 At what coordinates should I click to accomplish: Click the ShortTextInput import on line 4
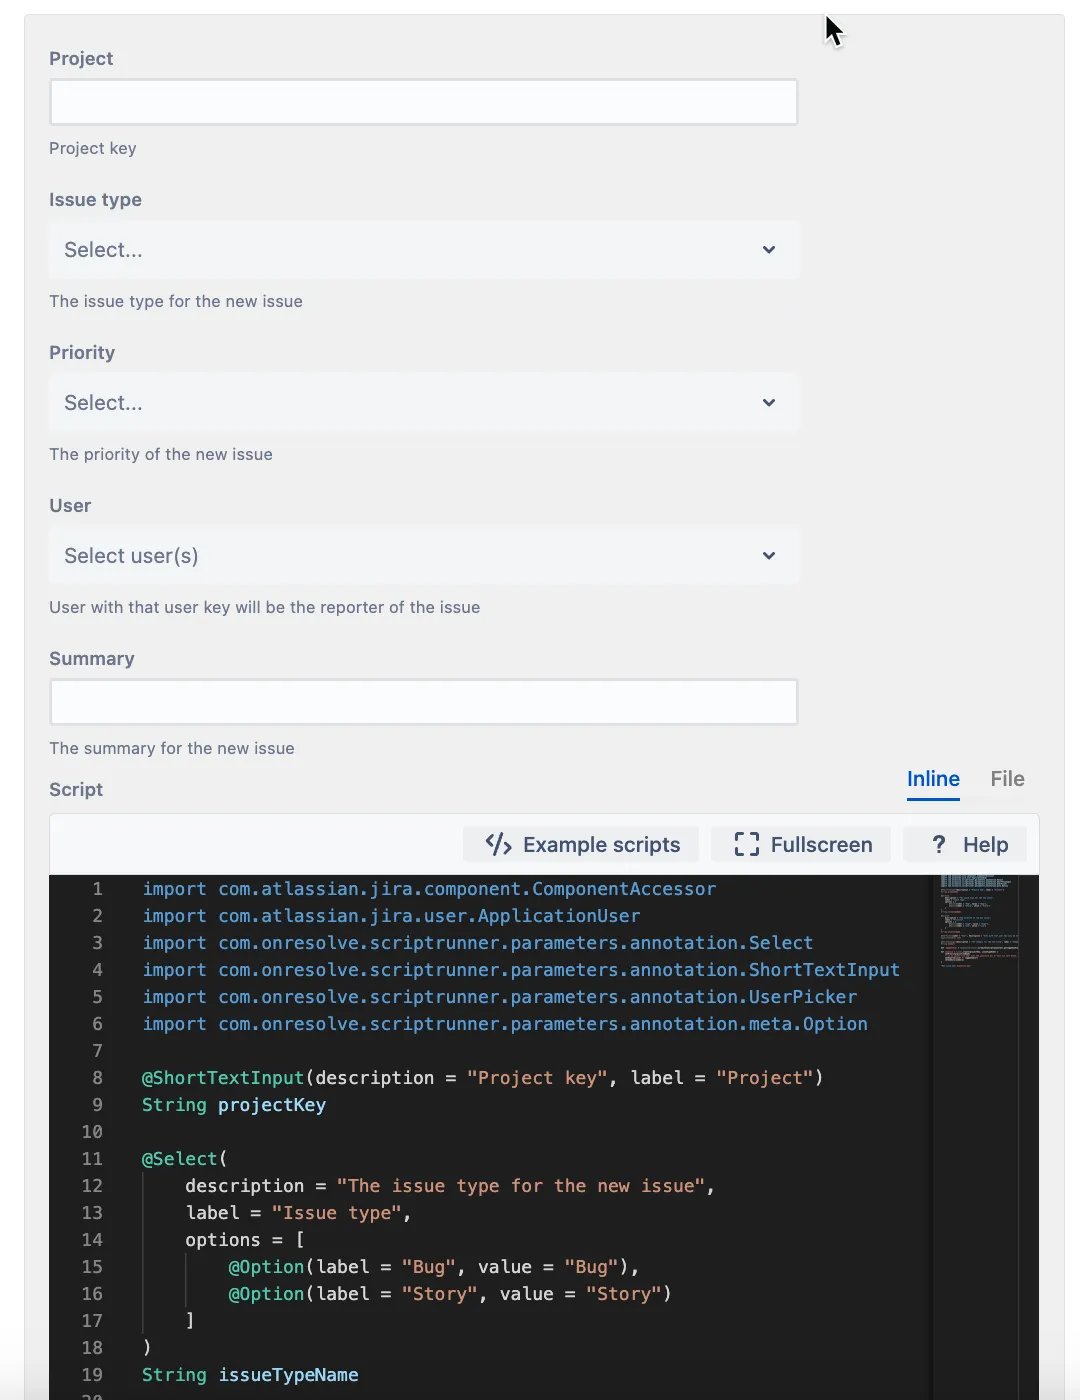(521, 970)
